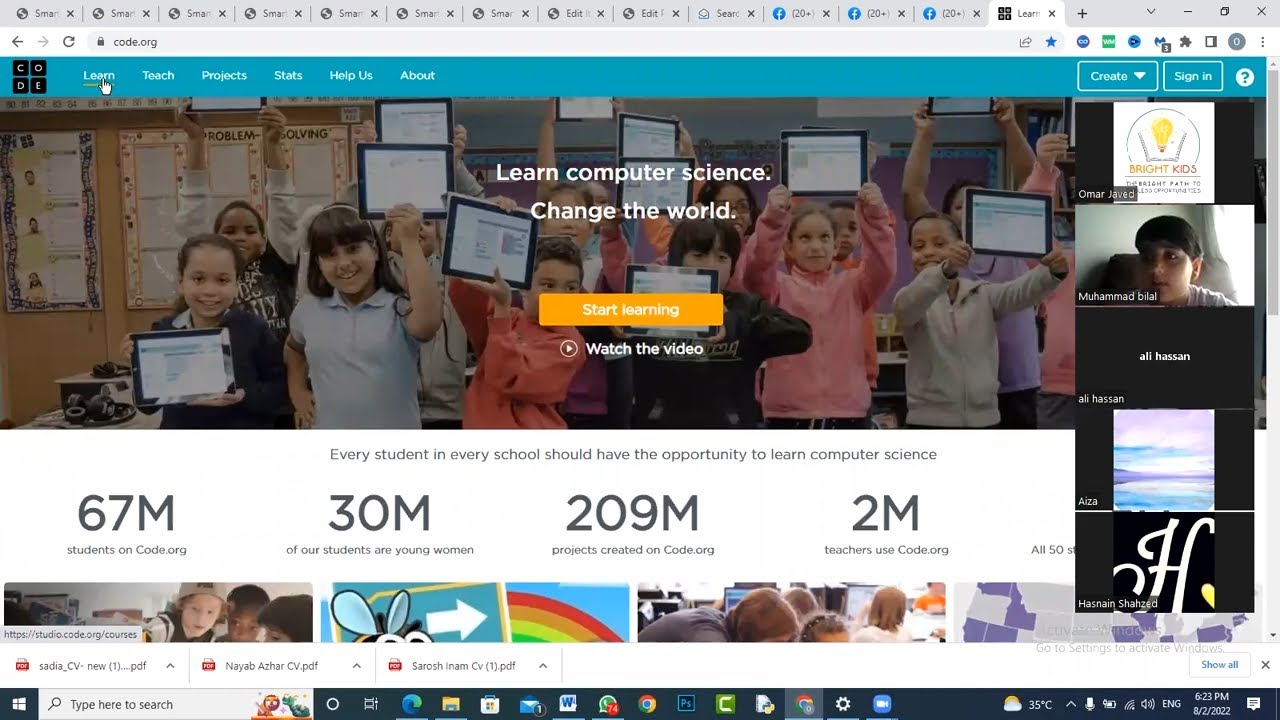Click Watch the video link

click(x=644, y=349)
